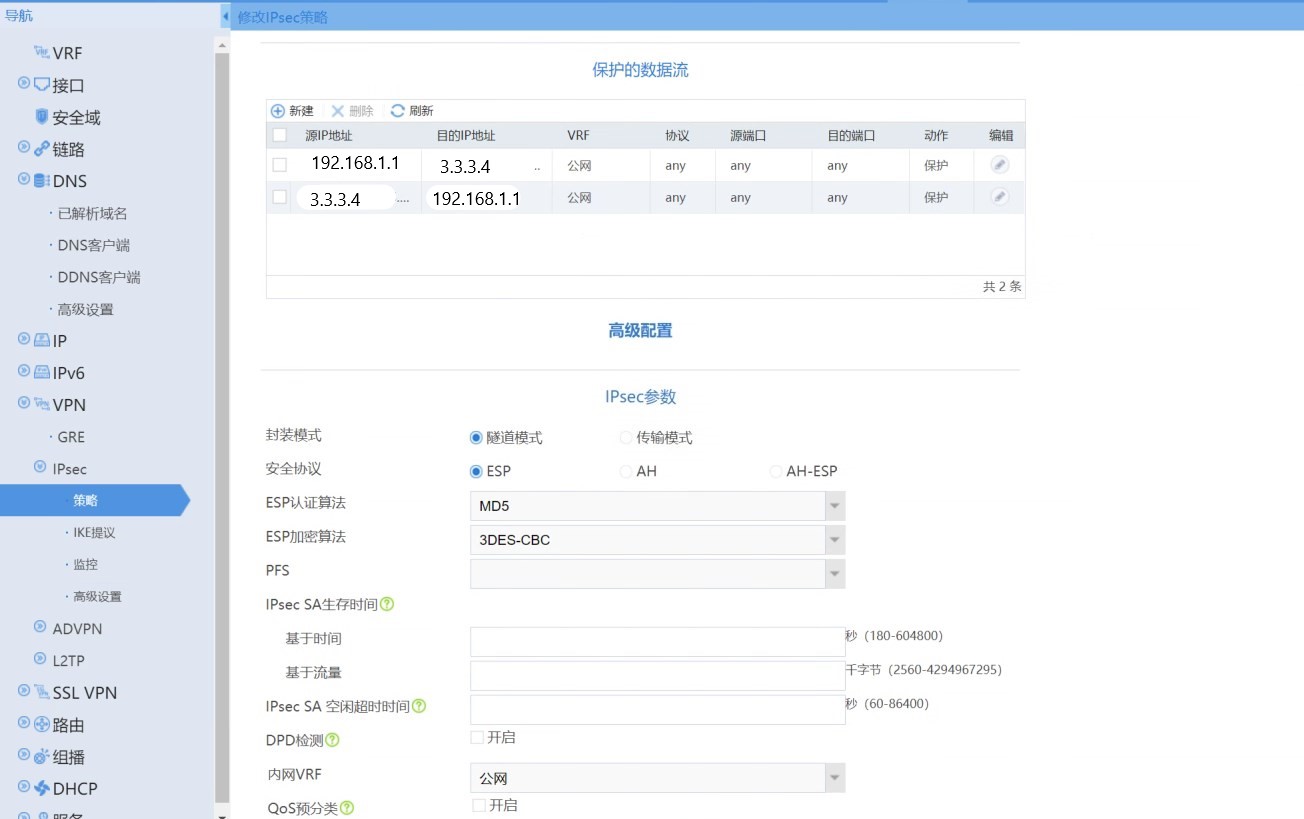Viewport: 1304px width, 819px height.
Task: Click the 源IP地址 column header
Action: tap(329, 136)
